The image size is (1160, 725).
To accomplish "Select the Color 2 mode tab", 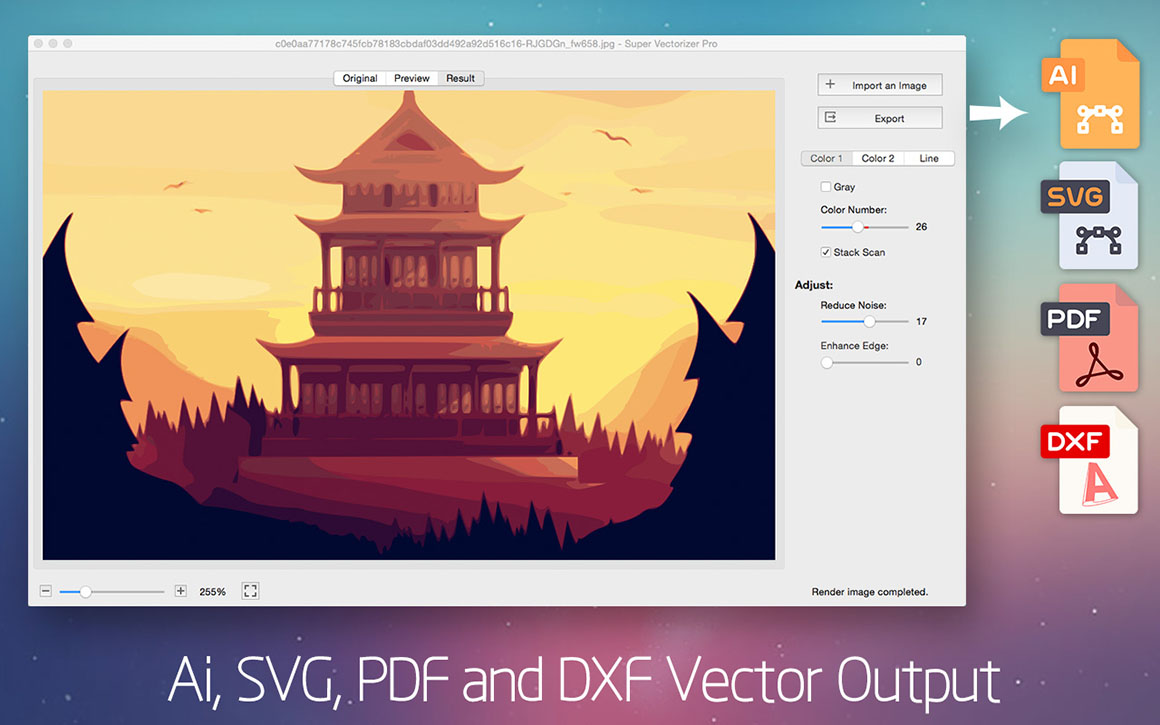I will point(878,158).
